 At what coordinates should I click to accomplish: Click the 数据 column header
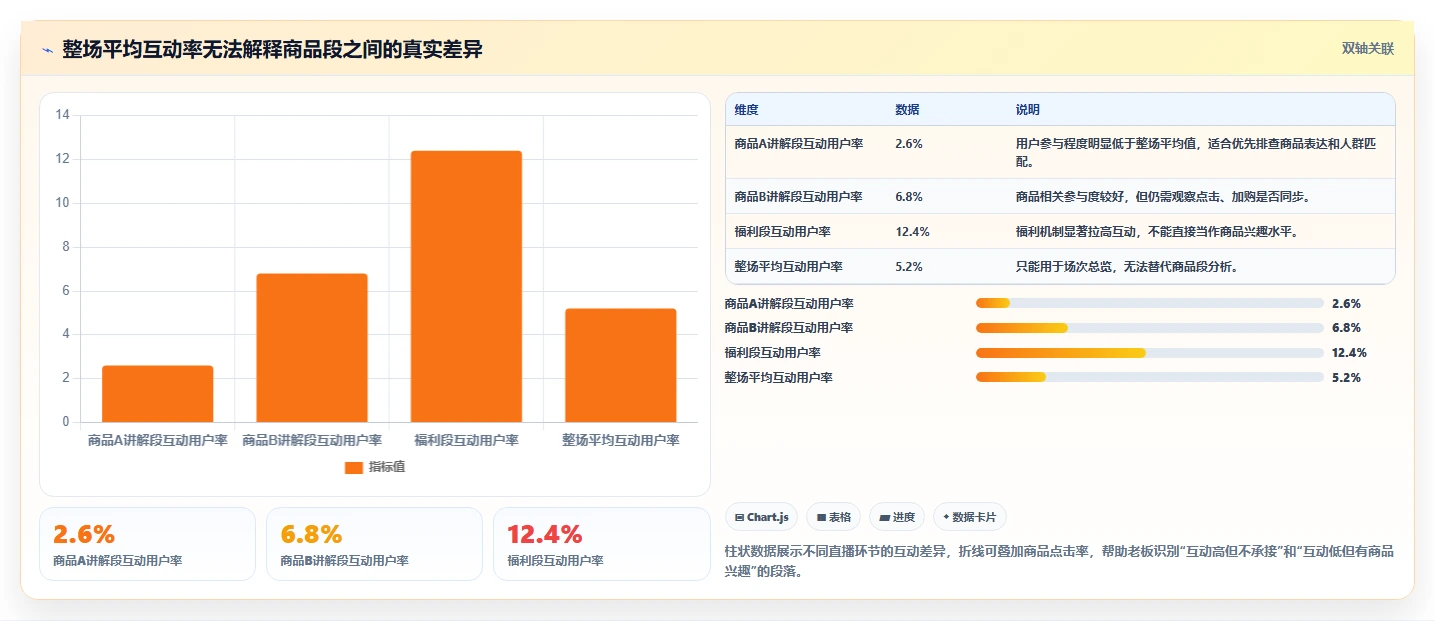click(907, 110)
